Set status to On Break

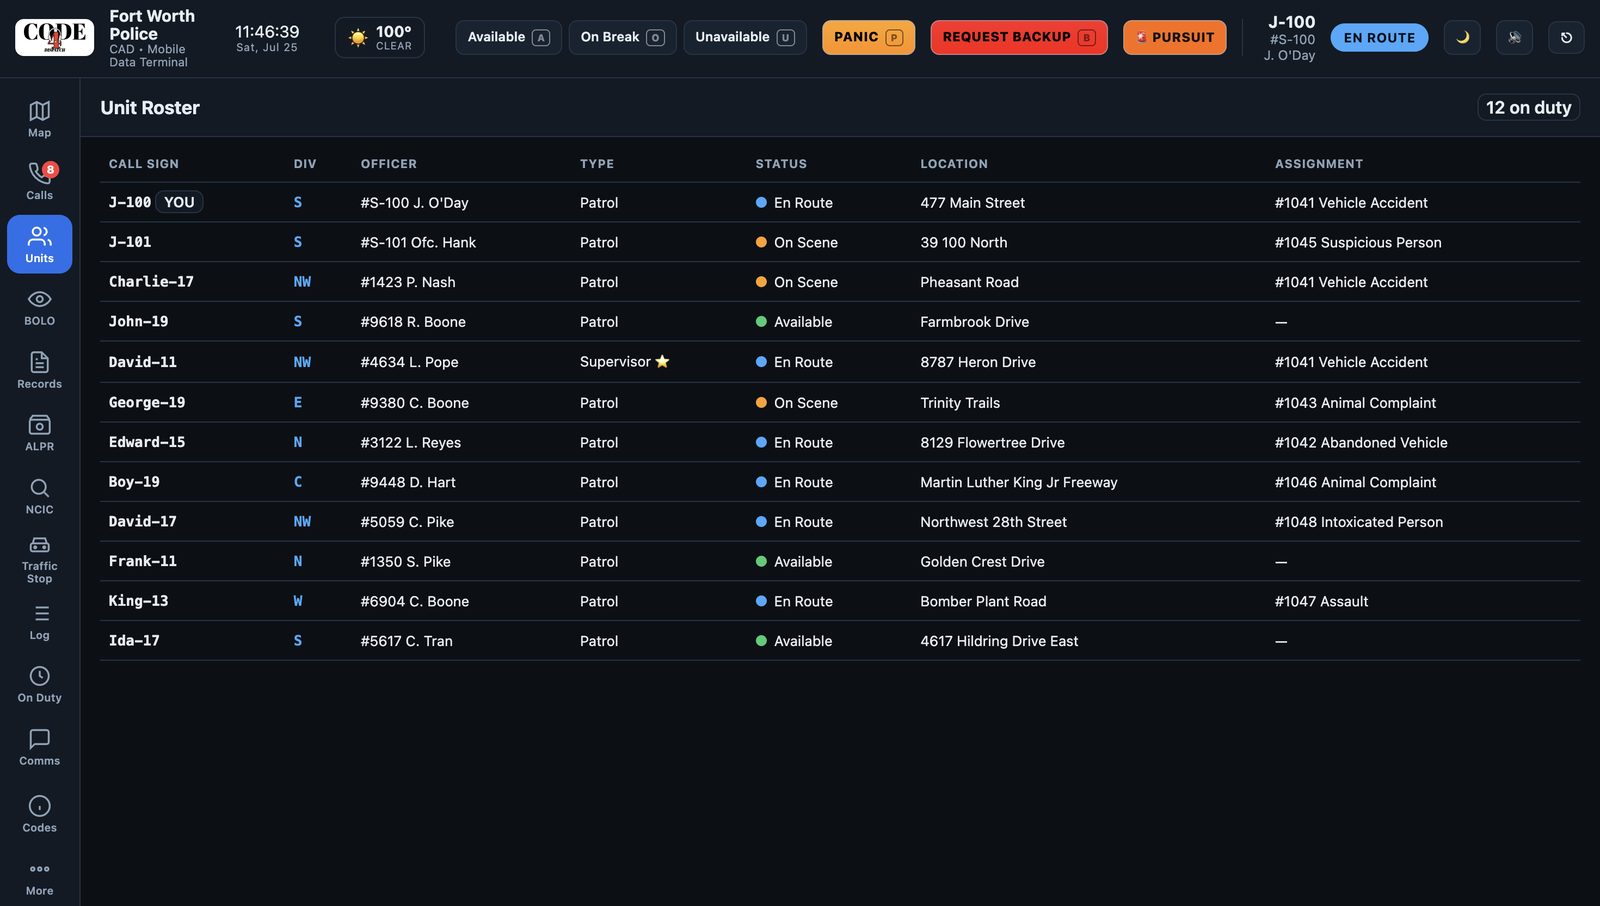coord(622,38)
